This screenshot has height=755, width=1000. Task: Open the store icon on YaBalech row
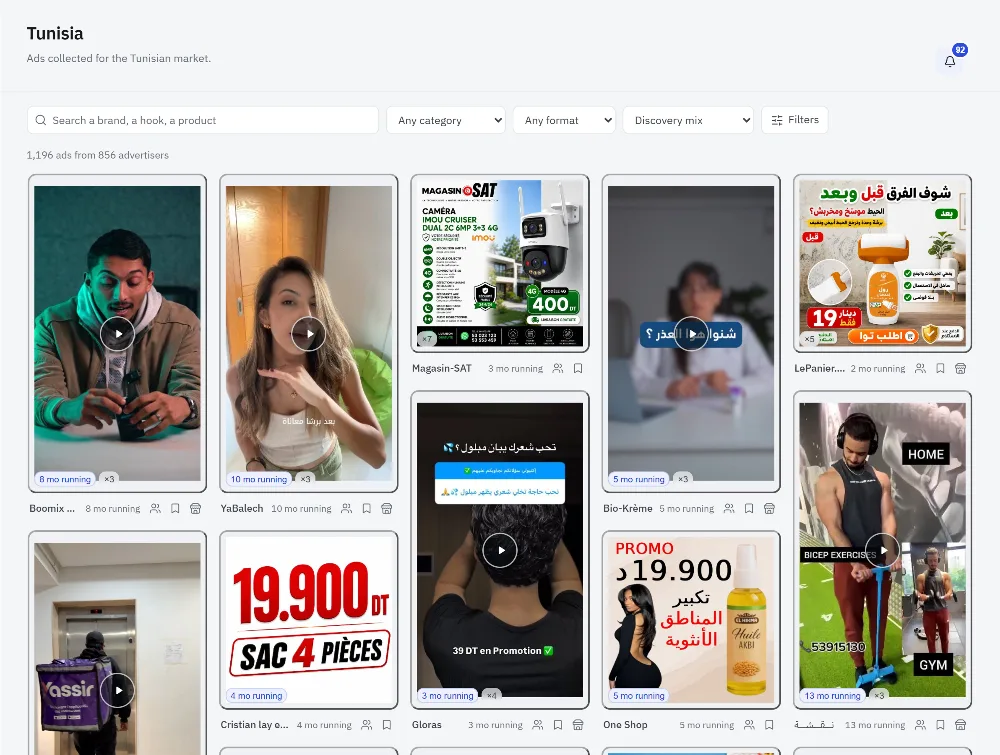(386, 508)
